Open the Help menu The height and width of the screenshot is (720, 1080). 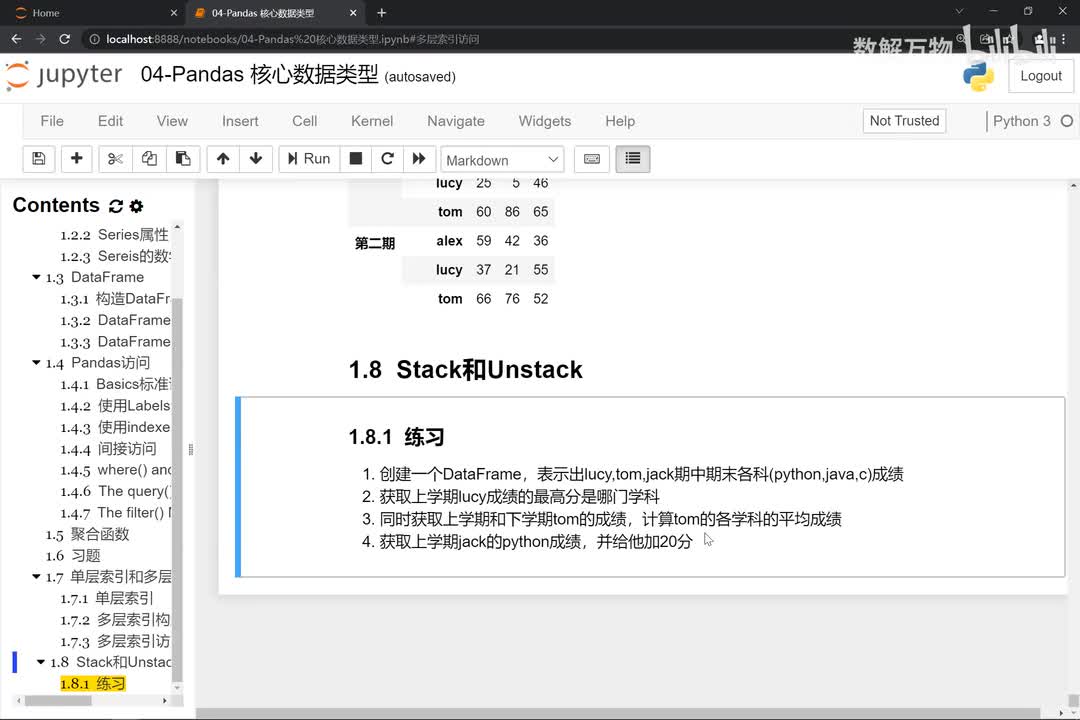coord(620,121)
